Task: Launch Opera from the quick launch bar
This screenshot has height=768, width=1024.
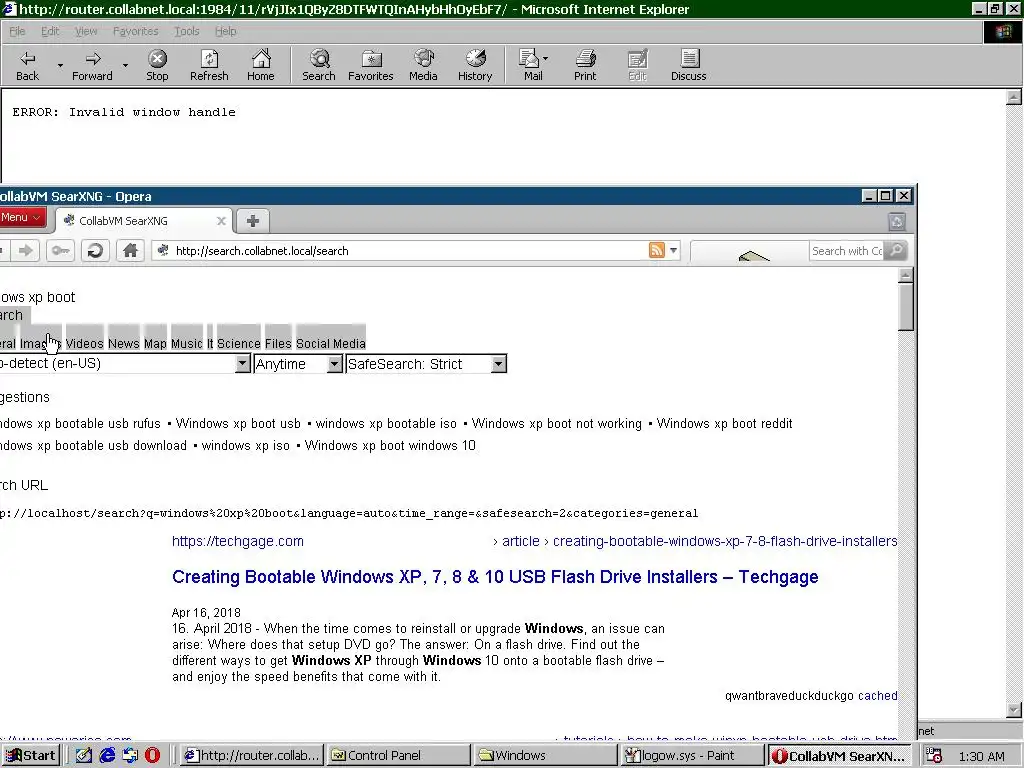Action: click(152, 756)
